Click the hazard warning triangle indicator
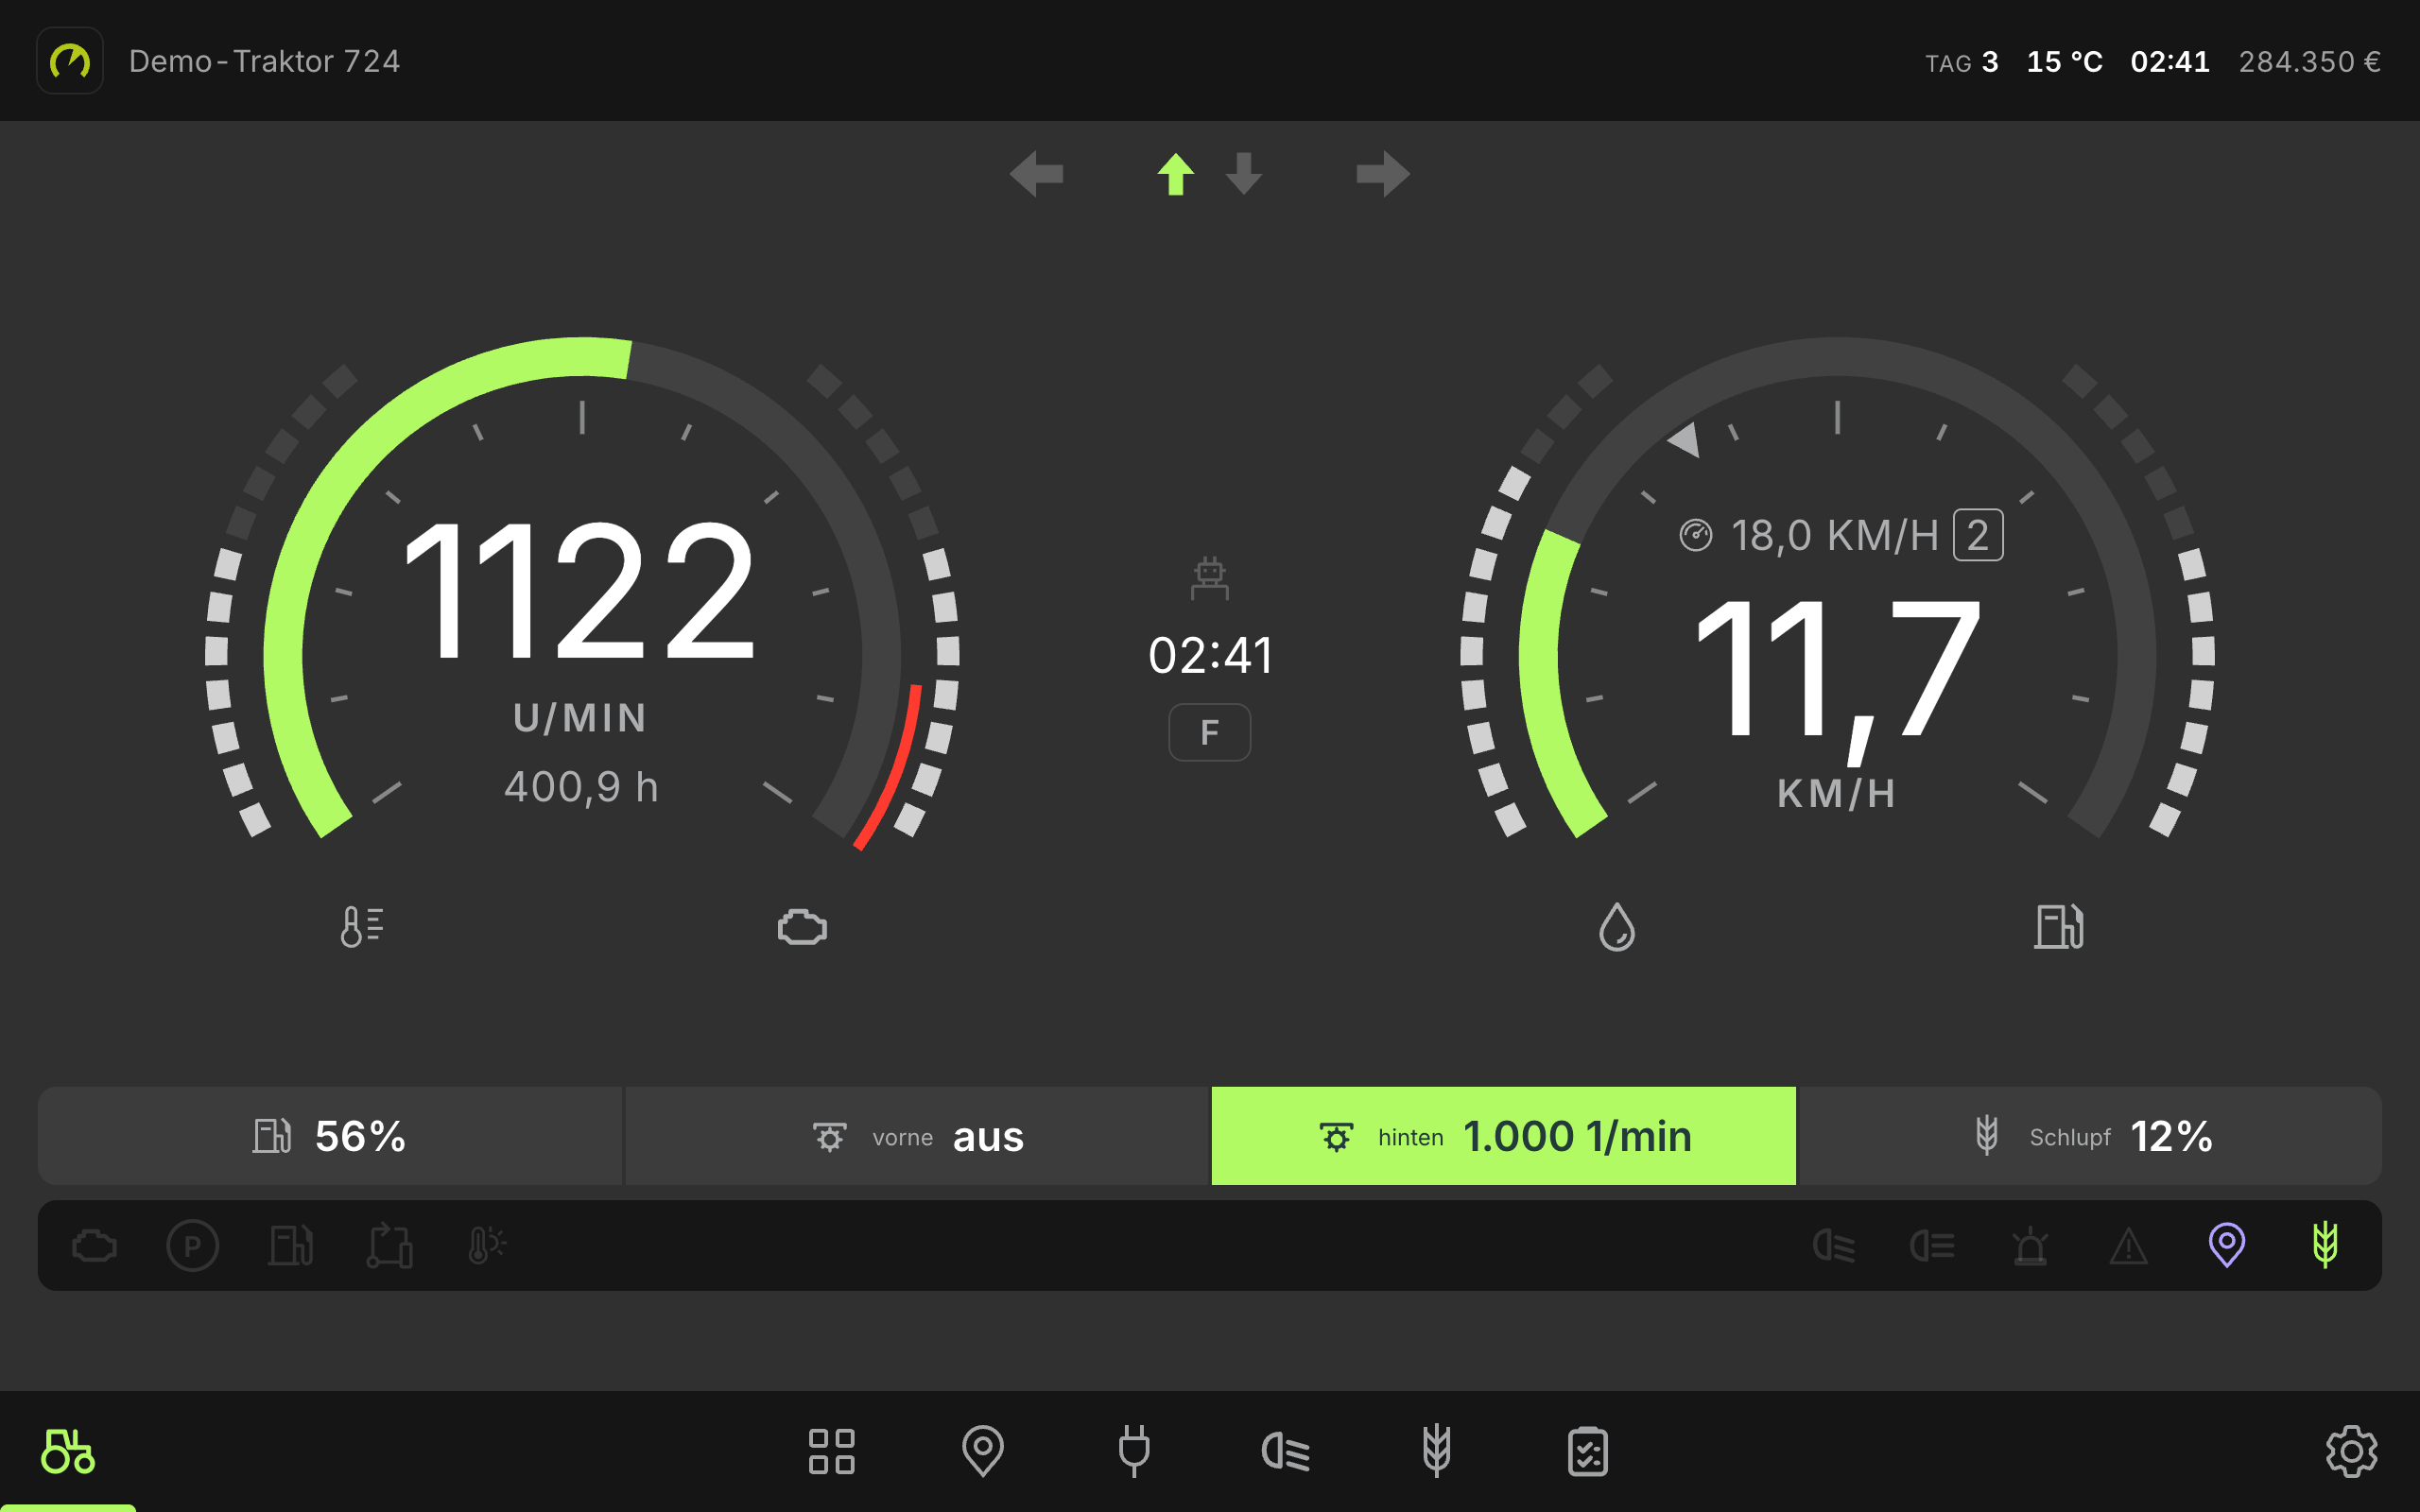Viewport: 2420px width, 1512px height. [x=2128, y=1246]
